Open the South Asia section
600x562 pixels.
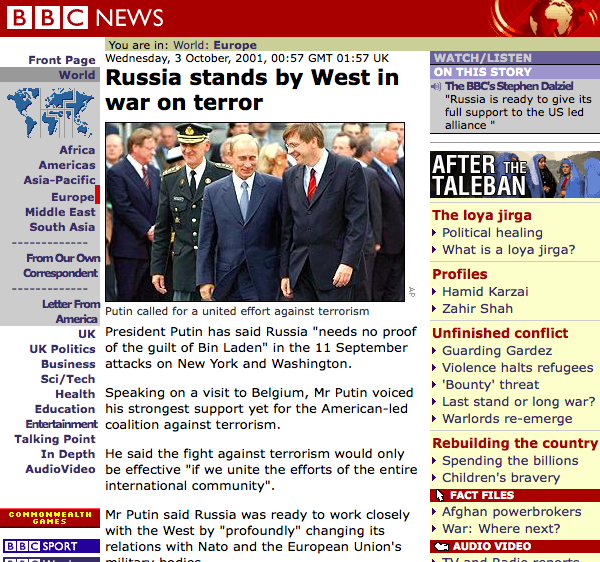point(62,227)
